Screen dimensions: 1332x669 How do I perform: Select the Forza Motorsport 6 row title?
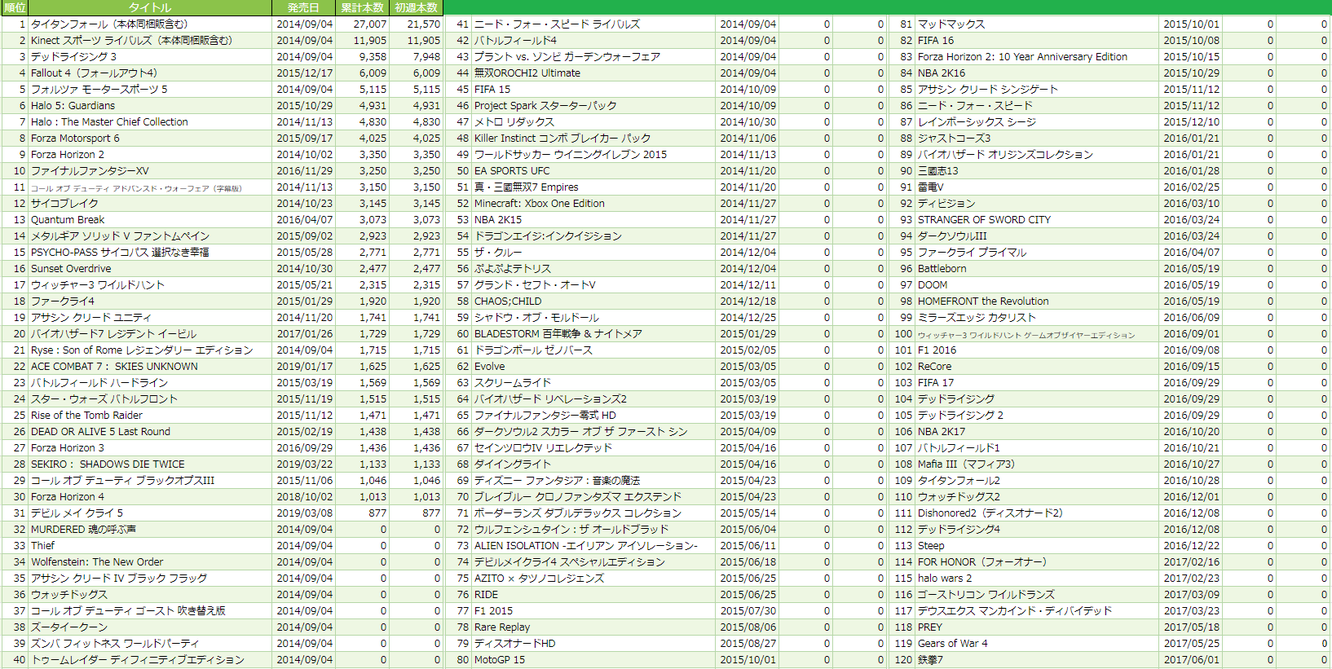(75, 138)
